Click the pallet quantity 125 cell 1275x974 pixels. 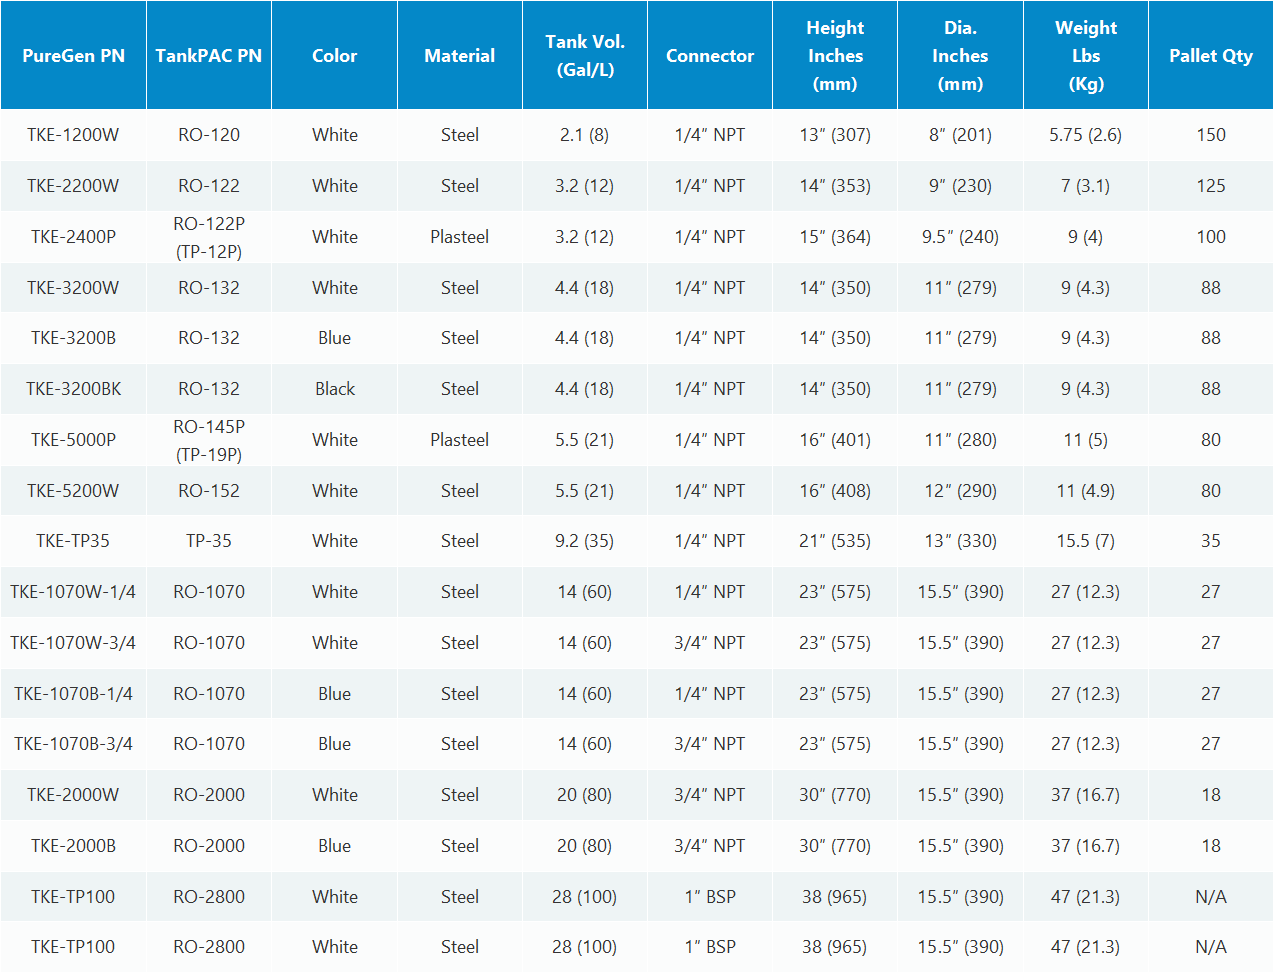coord(1211,186)
